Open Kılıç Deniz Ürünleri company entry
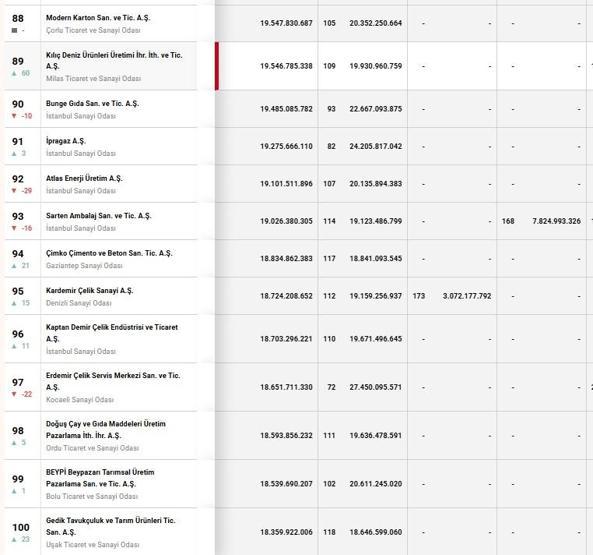 pos(114,60)
